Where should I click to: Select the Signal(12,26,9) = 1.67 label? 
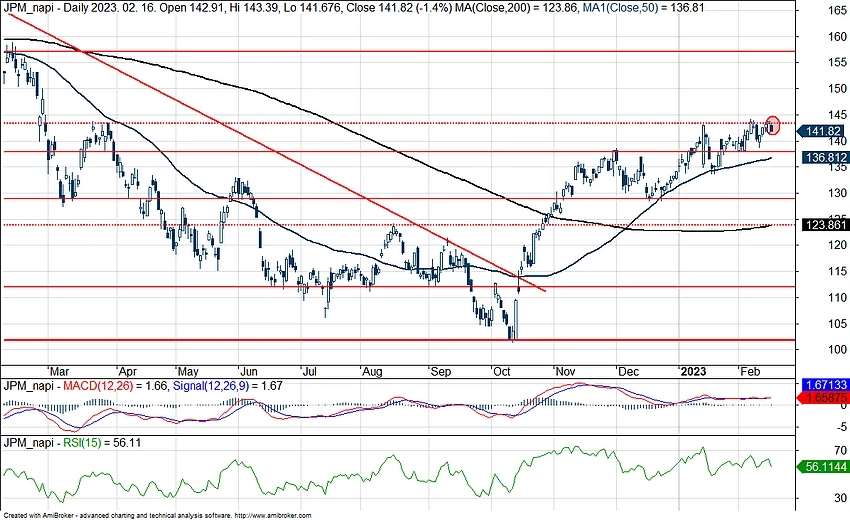click(x=227, y=386)
